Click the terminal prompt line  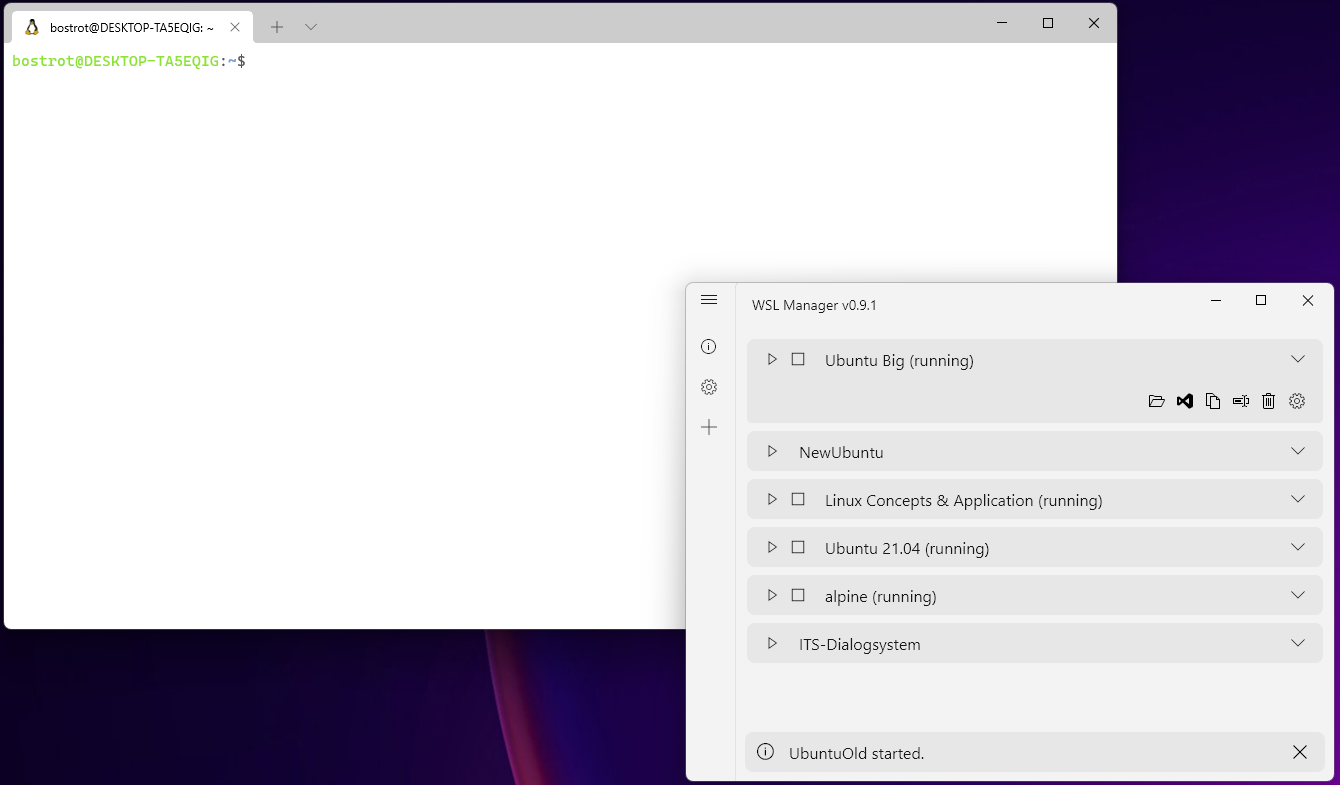(129, 61)
